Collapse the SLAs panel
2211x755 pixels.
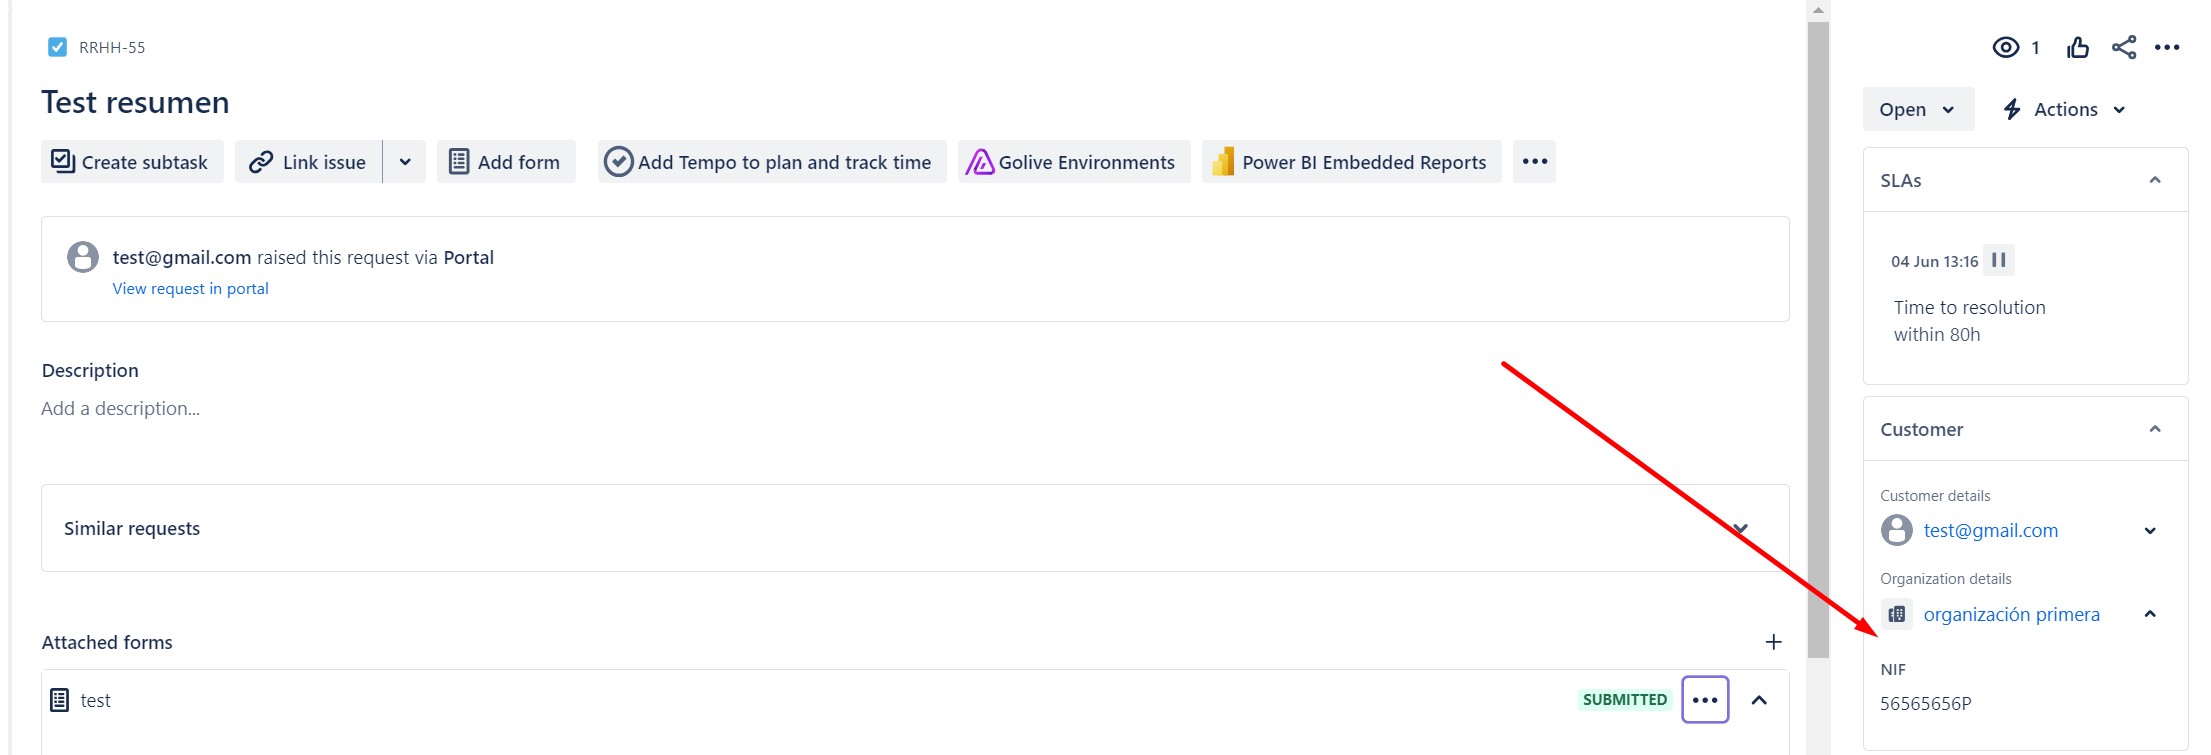coord(2155,180)
